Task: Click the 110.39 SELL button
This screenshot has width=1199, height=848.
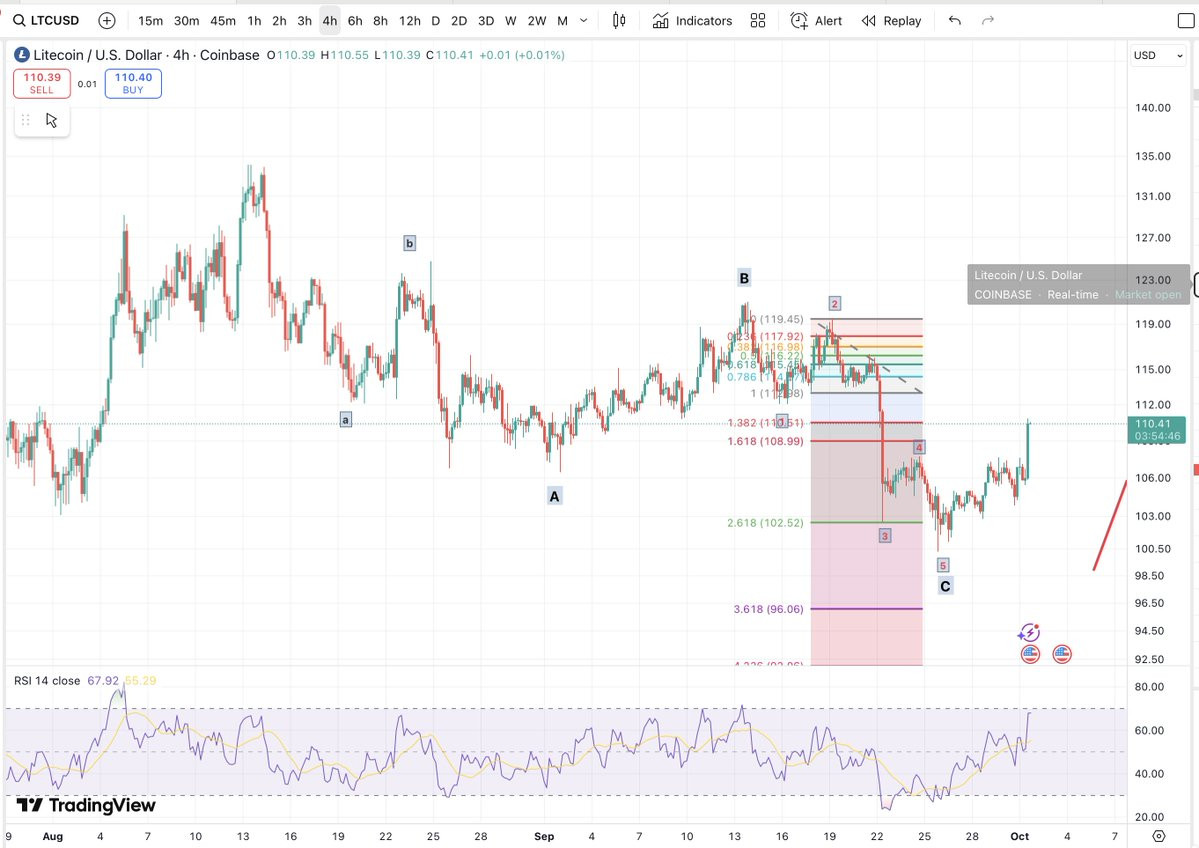Action: click(x=42, y=83)
